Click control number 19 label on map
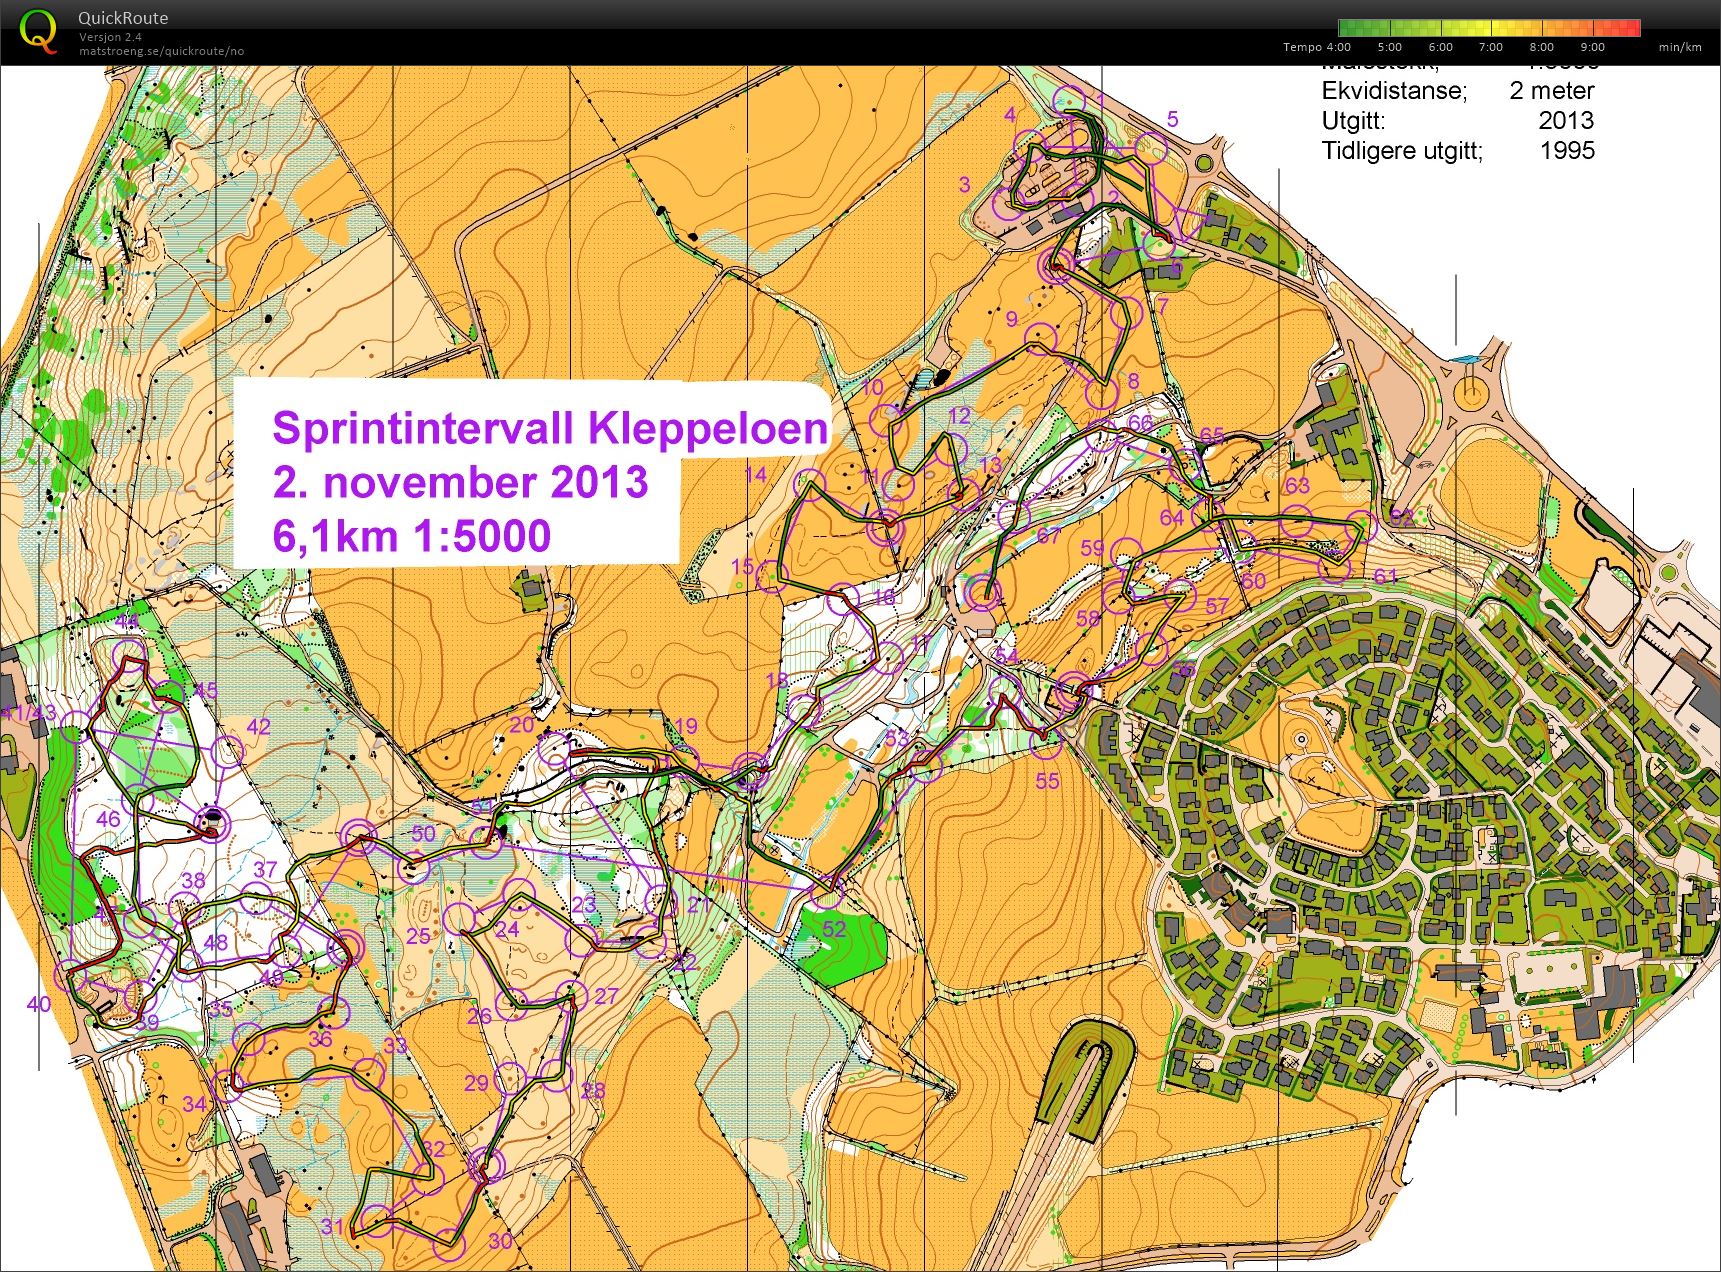1721x1272 pixels. click(x=685, y=726)
